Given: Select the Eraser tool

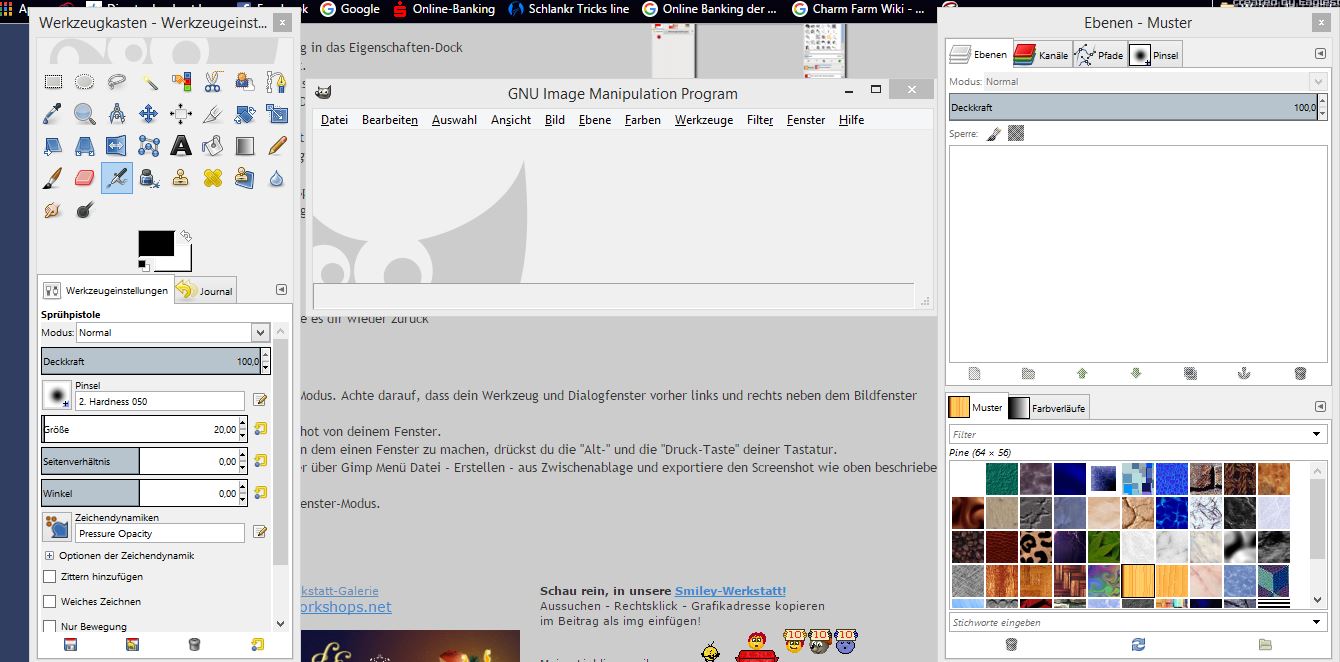Looking at the screenshot, I should pyautogui.click(x=85, y=178).
